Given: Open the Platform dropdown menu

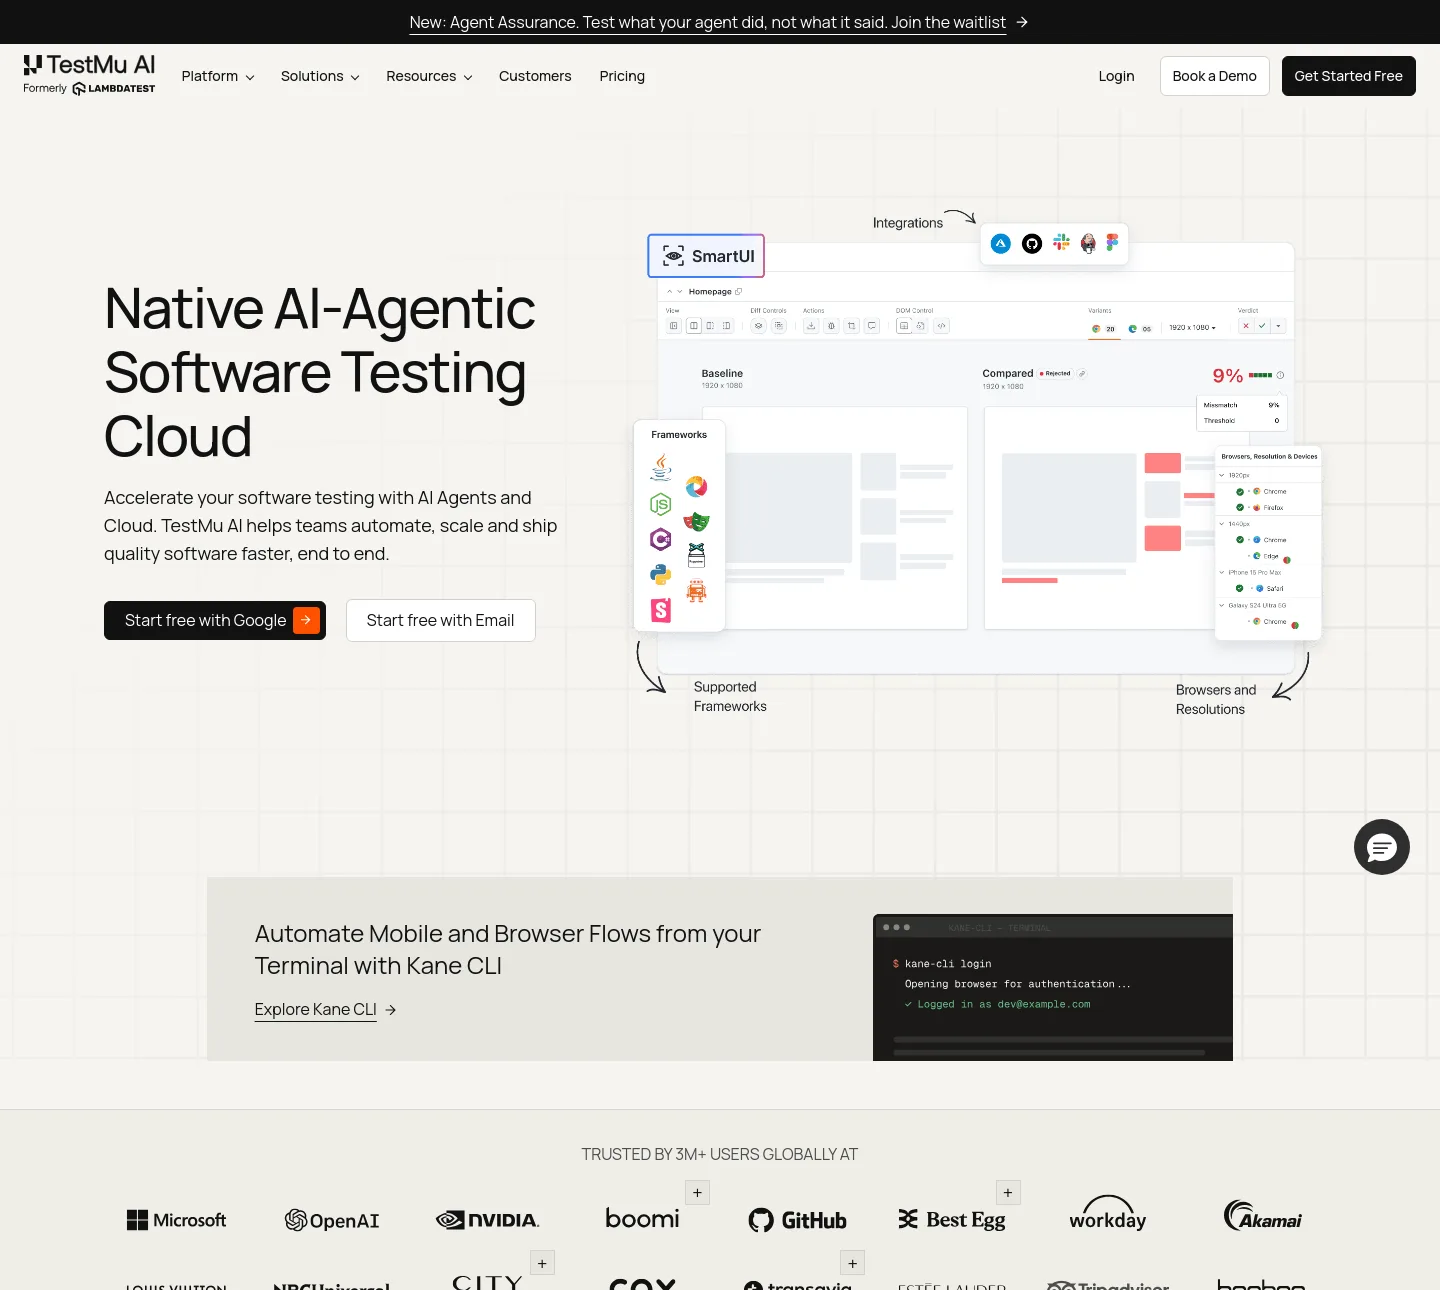Looking at the screenshot, I should coord(218,76).
